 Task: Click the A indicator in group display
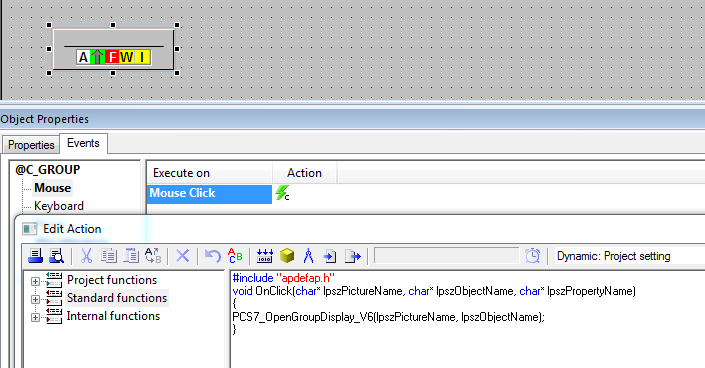click(83, 57)
